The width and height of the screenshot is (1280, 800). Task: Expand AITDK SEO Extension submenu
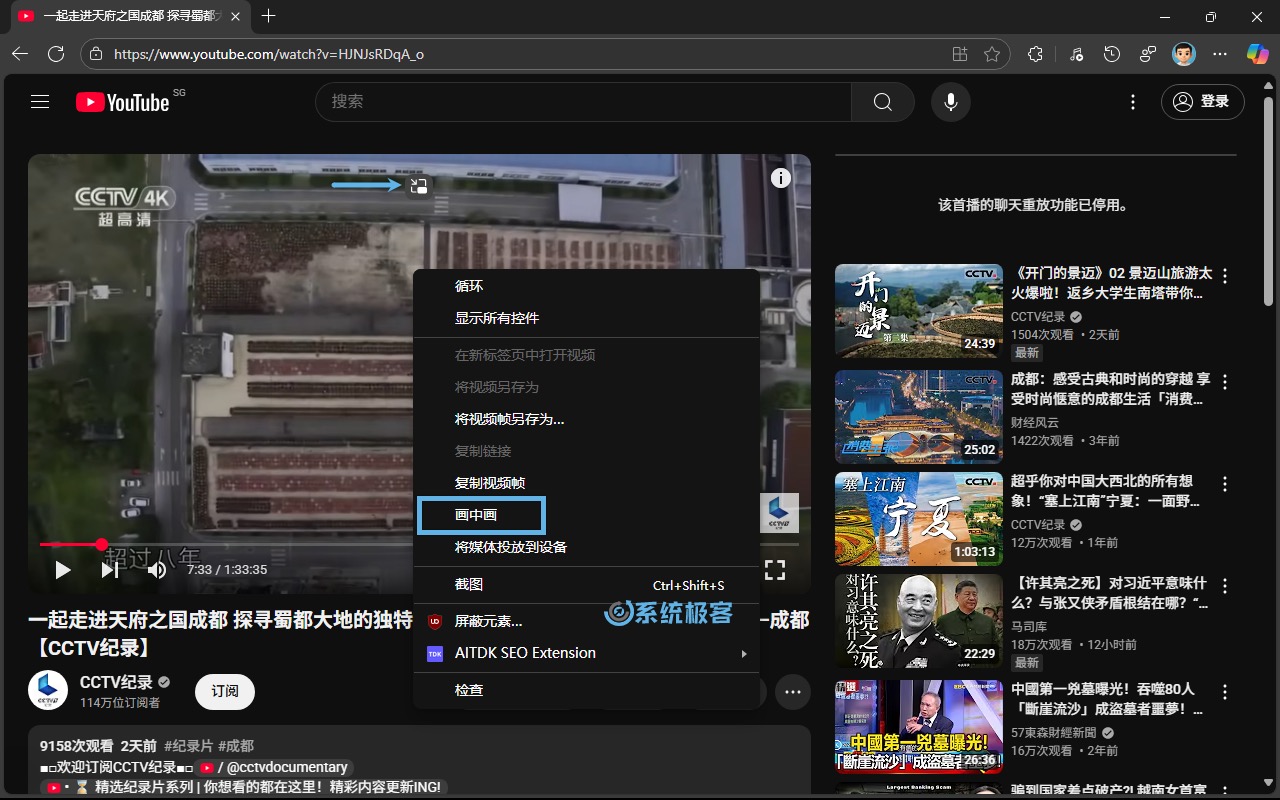(586, 653)
